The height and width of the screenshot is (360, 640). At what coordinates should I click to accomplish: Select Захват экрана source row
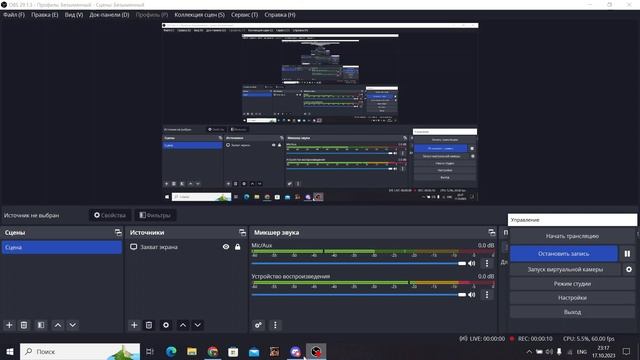187,247
